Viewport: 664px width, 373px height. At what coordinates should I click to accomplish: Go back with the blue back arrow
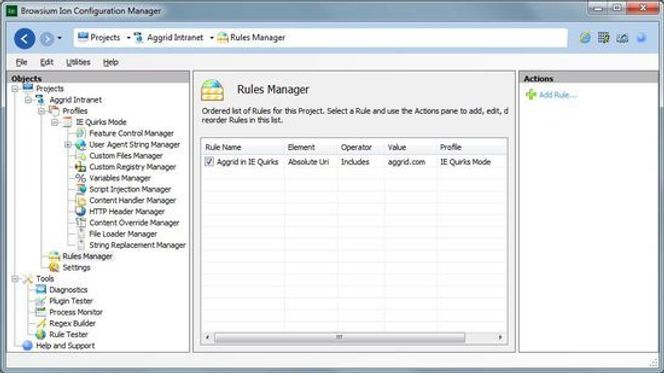tap(25, 39)
